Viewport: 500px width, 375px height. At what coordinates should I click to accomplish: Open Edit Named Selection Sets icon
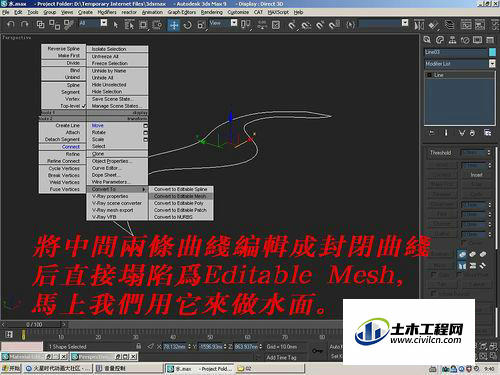pos(350,25)
